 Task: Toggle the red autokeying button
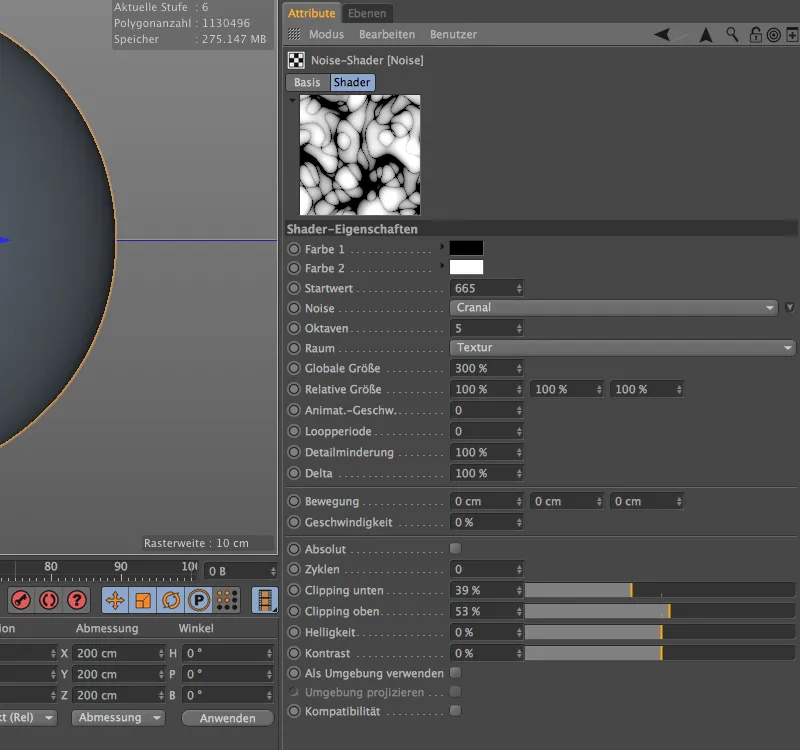[49, 600]
